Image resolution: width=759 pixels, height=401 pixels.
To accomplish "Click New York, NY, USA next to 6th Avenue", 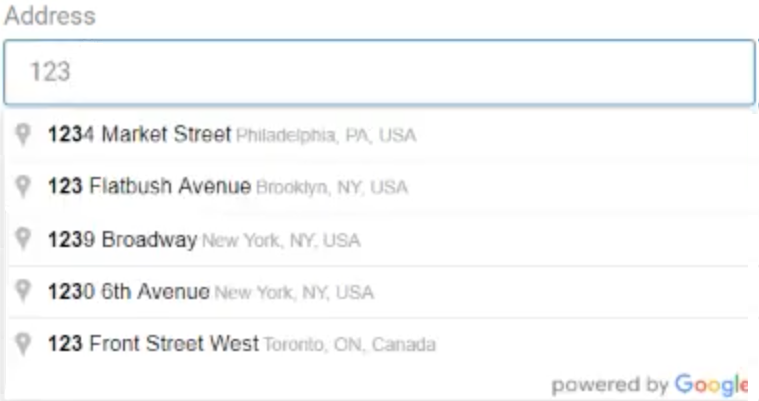I will point(293,293).
